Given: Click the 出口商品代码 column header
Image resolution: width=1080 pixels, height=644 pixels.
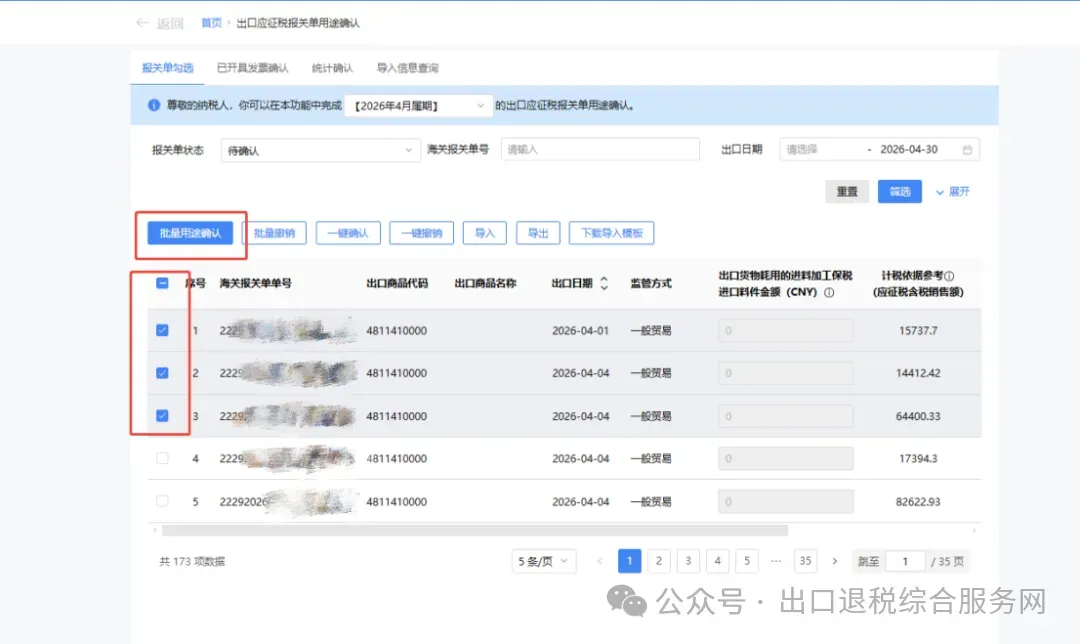Looking at the screenshot, I should pos(397,283).
